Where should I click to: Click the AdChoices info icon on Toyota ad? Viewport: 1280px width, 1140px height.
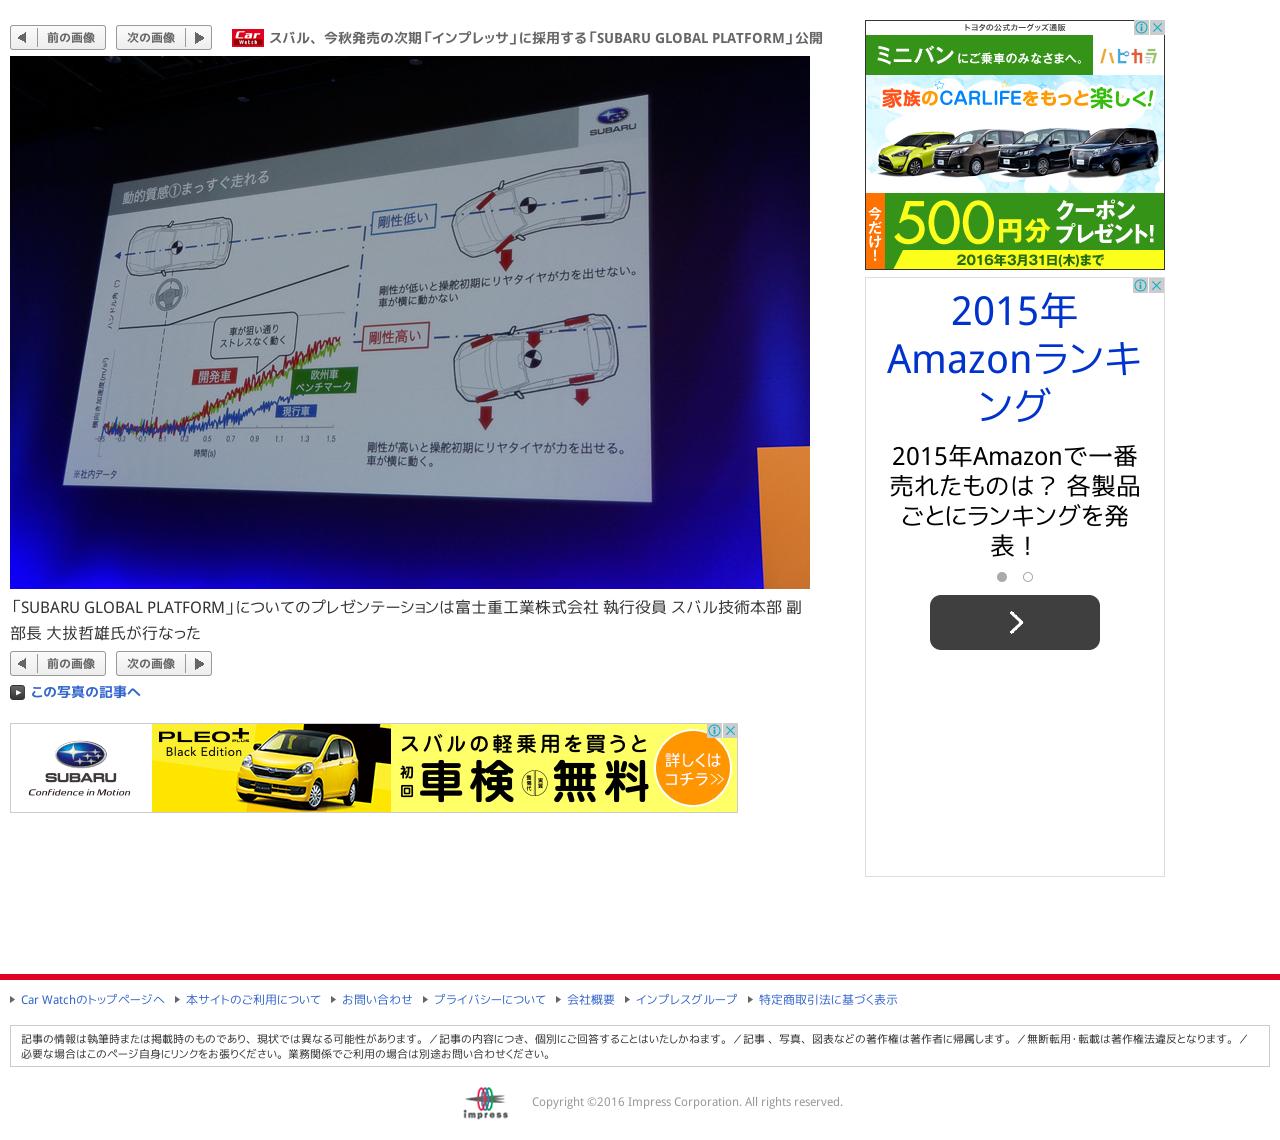coord(1141,28)
